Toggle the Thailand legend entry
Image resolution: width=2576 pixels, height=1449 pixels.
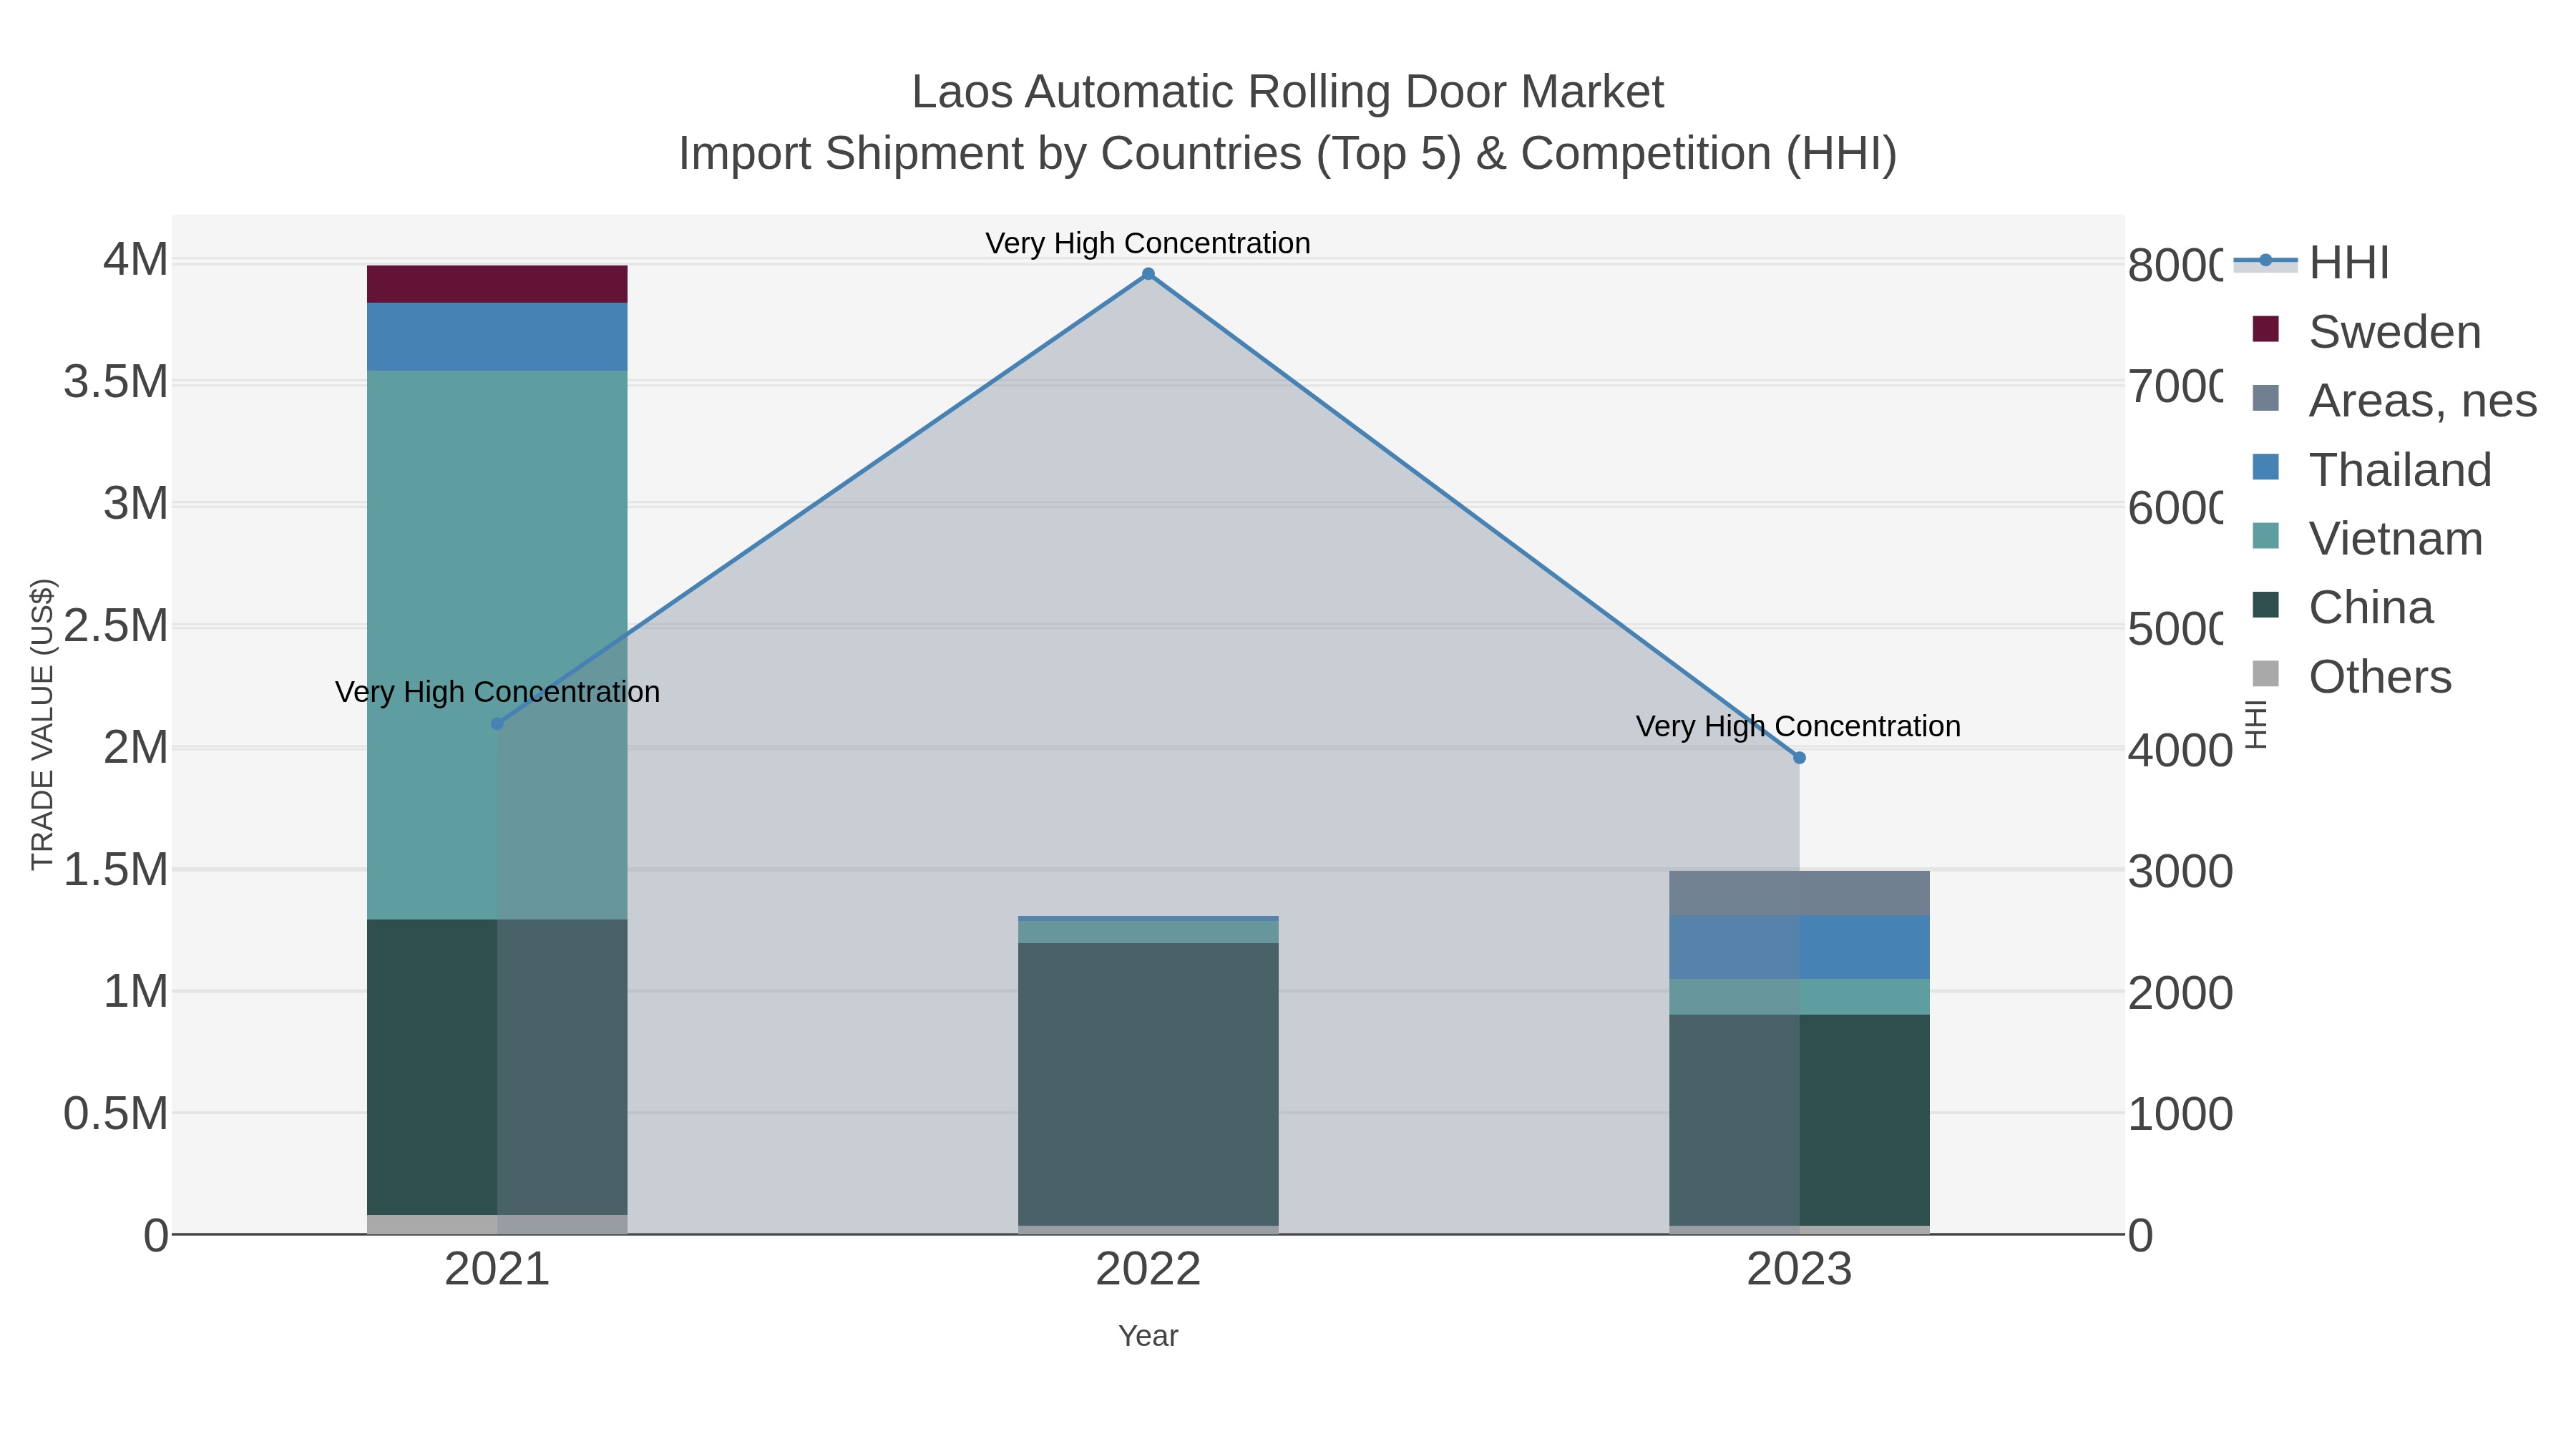coord(2372,470)
